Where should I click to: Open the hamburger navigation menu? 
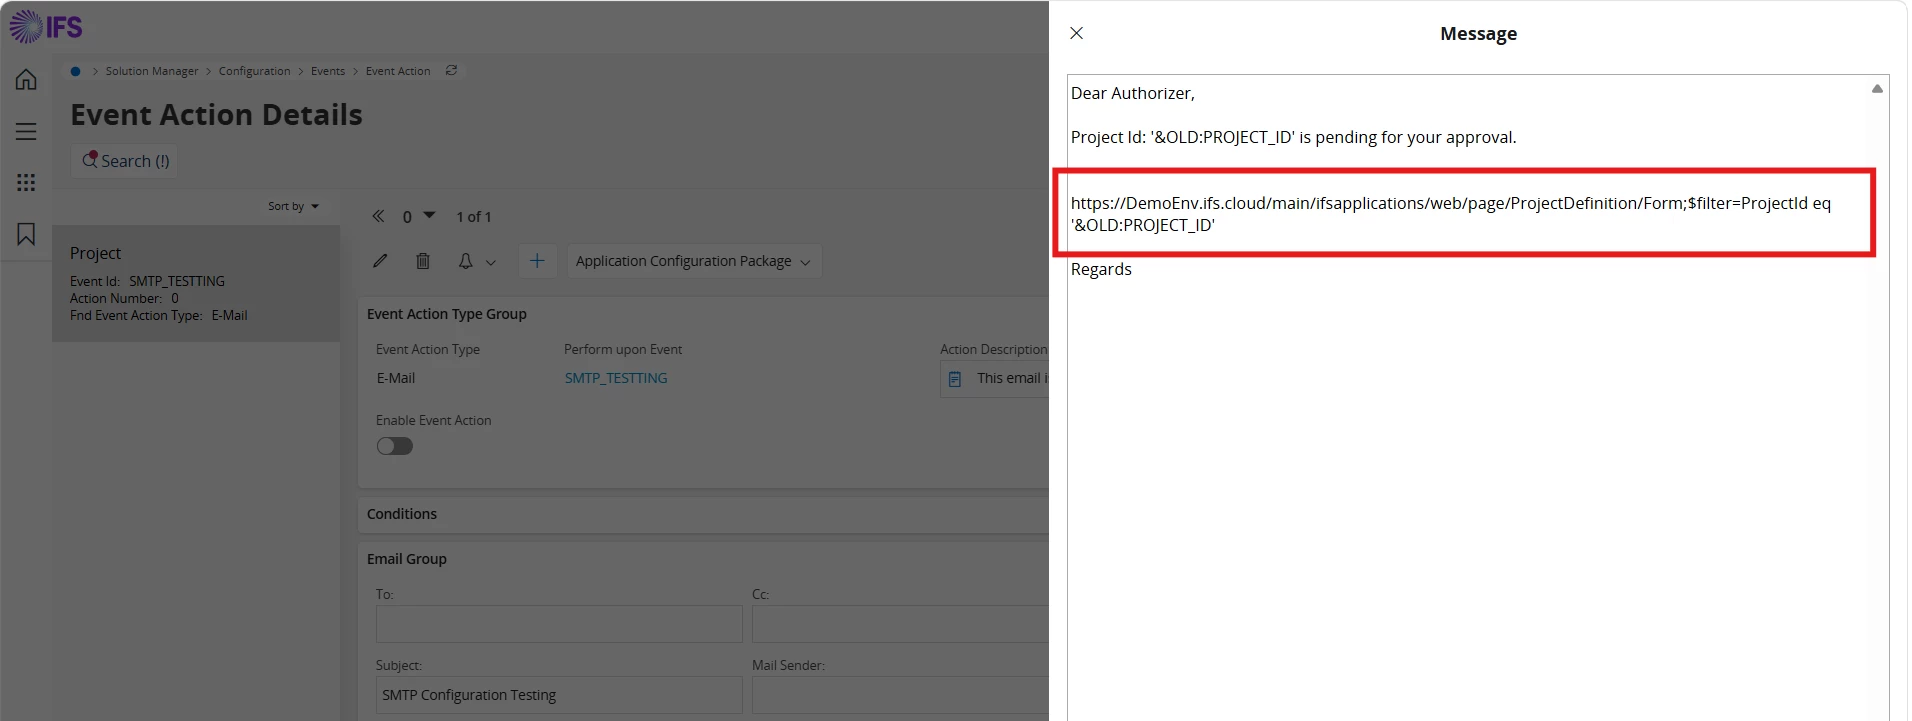[26, 131]
